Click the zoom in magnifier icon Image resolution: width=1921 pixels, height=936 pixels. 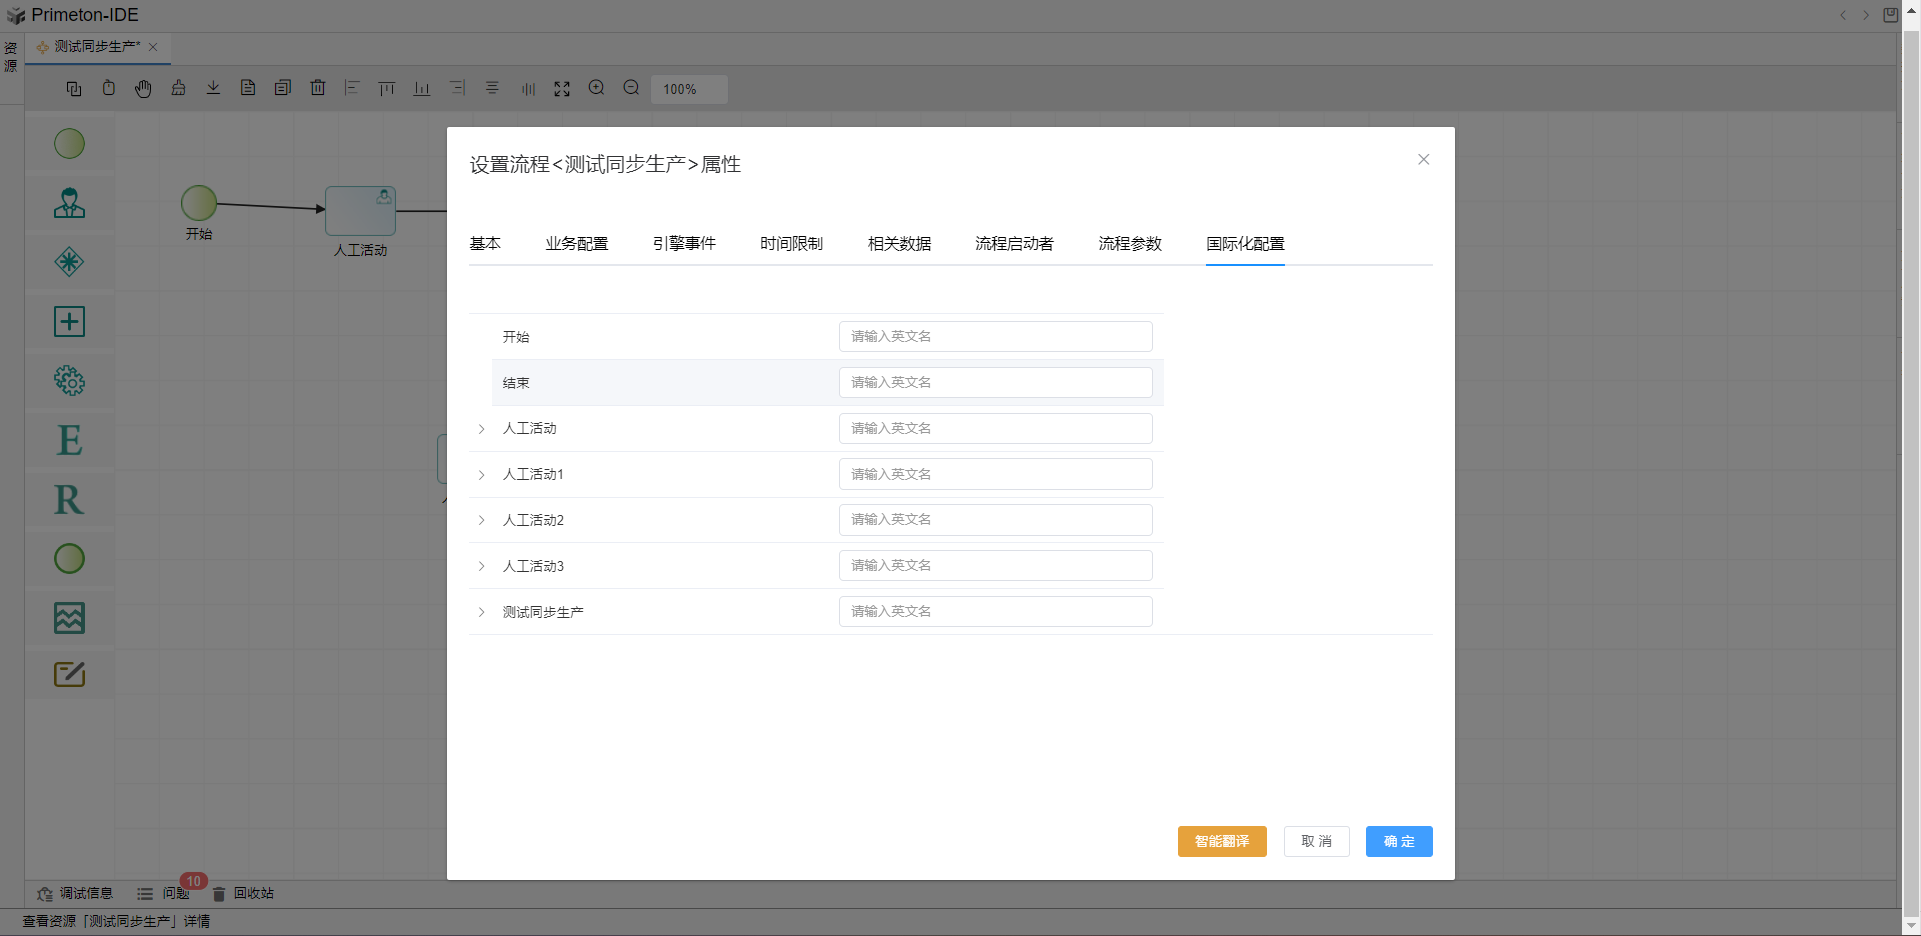597,88
